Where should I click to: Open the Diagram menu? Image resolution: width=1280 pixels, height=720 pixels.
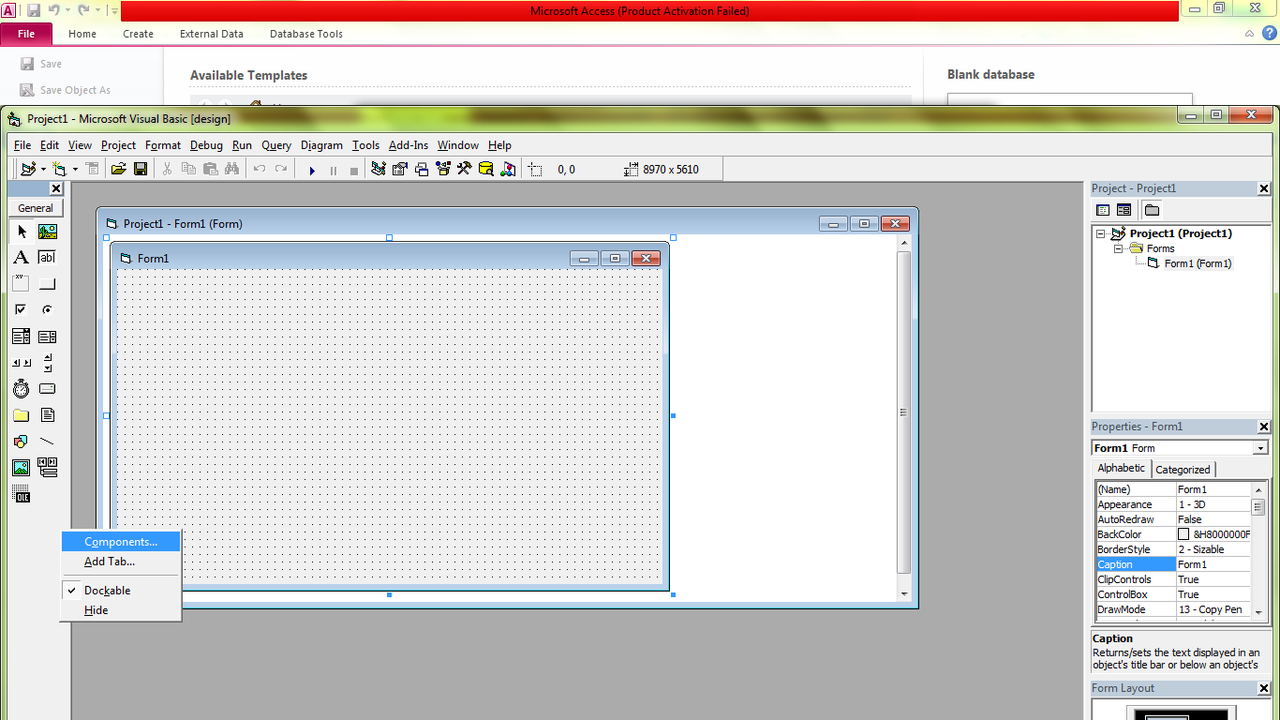point(322,145)
